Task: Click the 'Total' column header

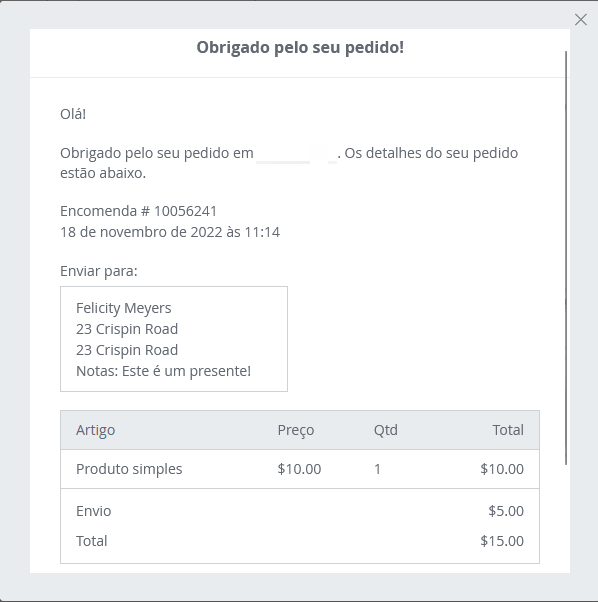Action: tap(508, 430)
